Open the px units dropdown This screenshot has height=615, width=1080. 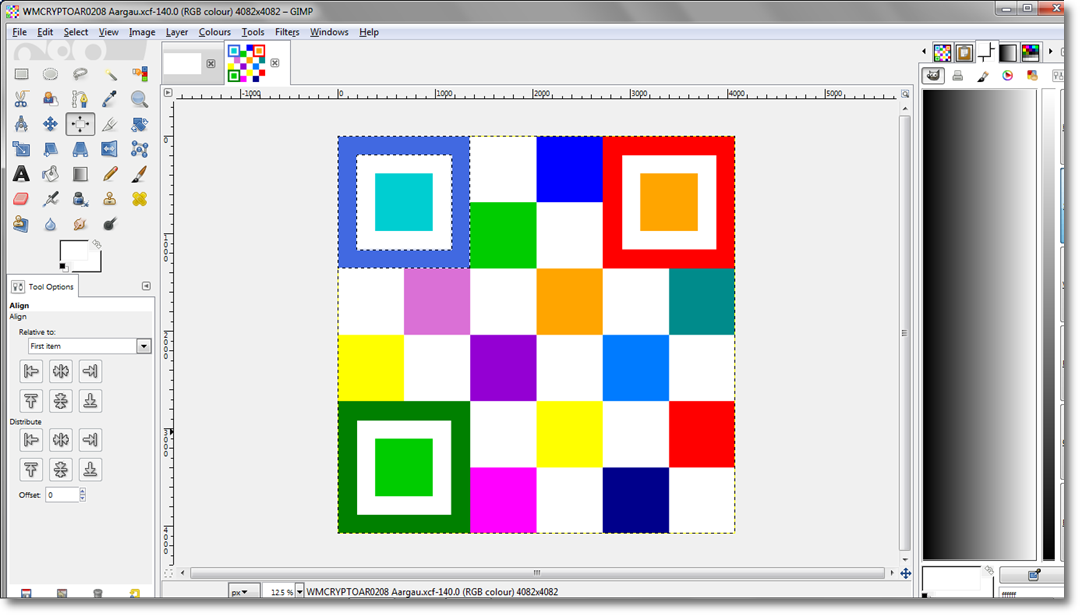point(243,592)
